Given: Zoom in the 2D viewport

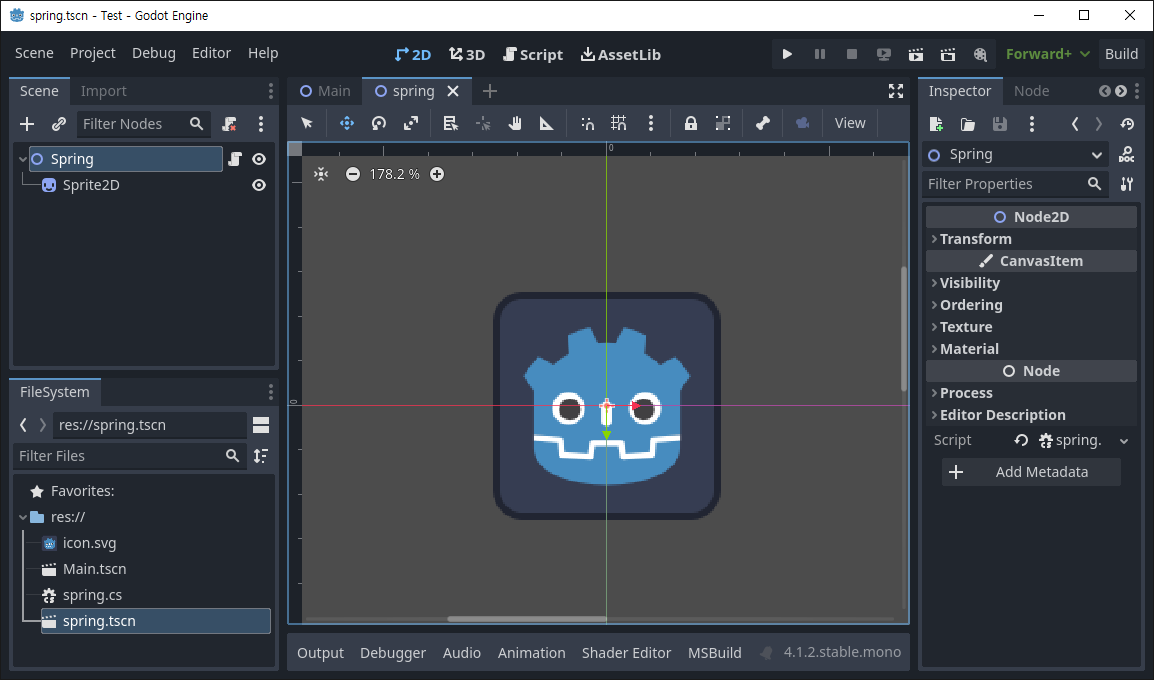Looking at the screenshot, I should [x=437, y=174].
